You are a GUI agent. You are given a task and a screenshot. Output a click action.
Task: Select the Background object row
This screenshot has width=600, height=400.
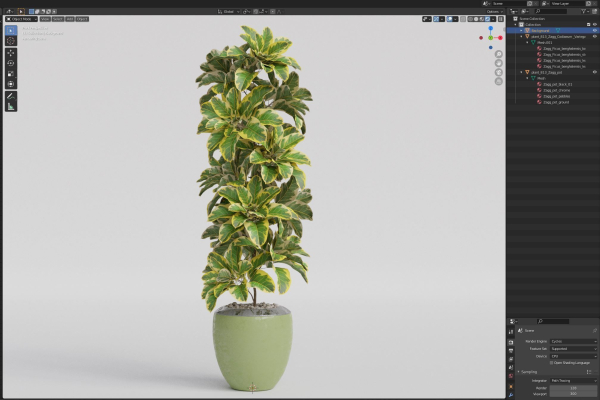point(553,30)
